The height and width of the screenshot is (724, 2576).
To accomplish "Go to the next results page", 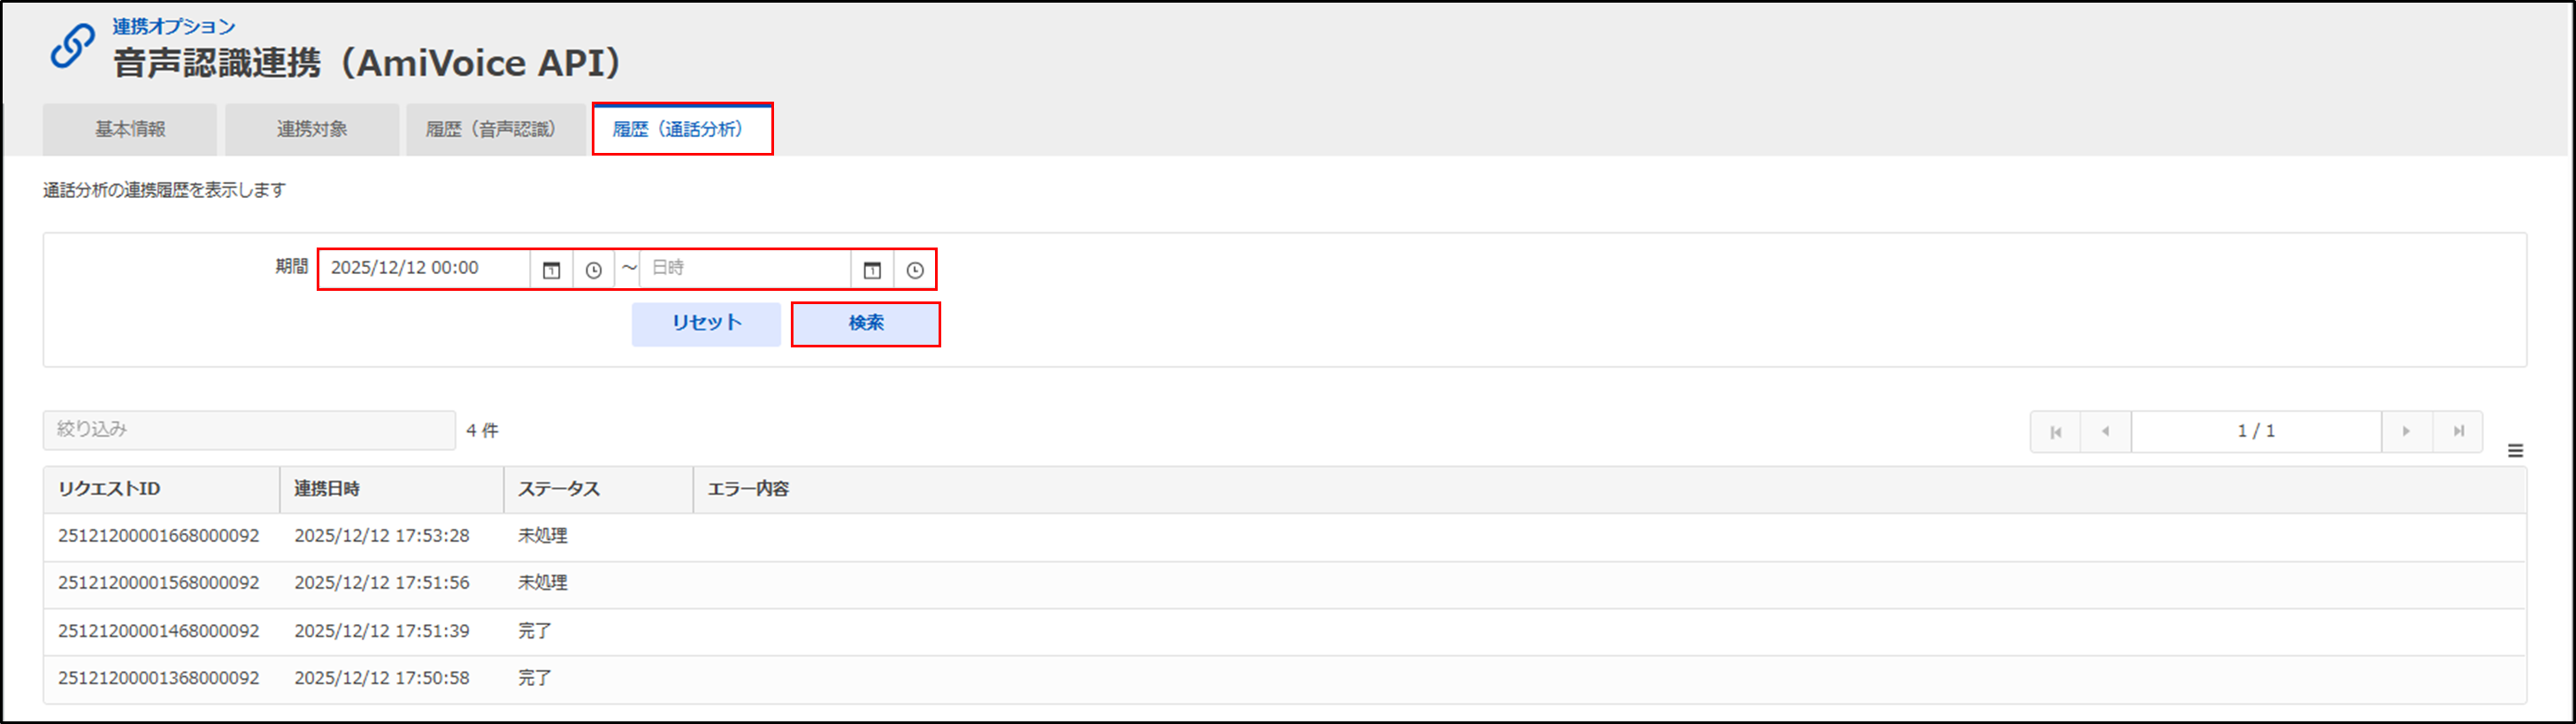I will pos(2406,432).
